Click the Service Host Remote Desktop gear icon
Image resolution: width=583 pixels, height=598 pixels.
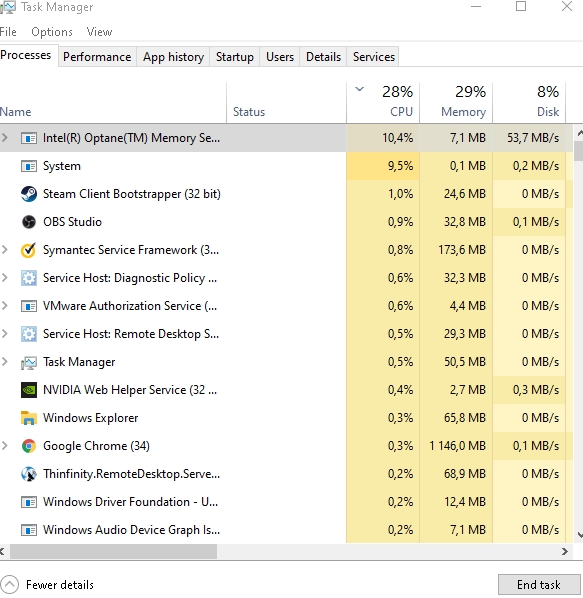click(x=29, y=334)
